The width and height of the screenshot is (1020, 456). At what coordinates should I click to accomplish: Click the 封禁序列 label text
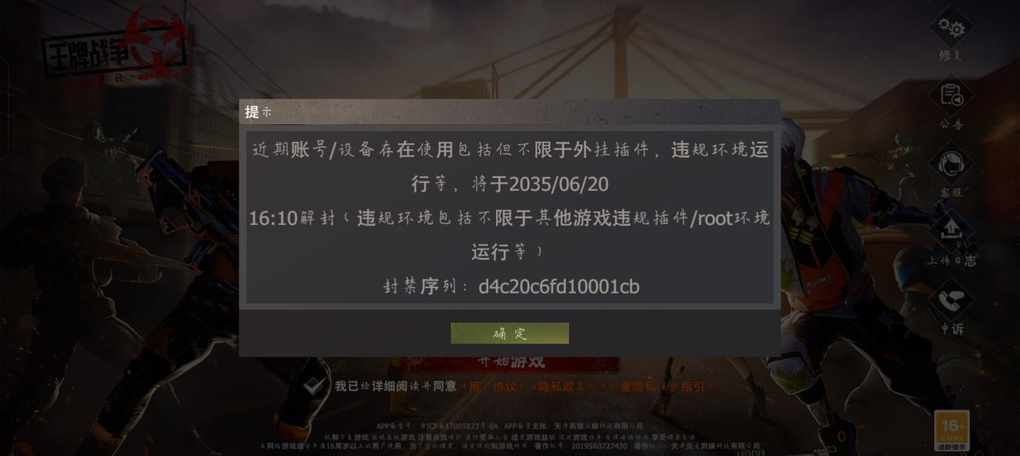coord(421,286)
